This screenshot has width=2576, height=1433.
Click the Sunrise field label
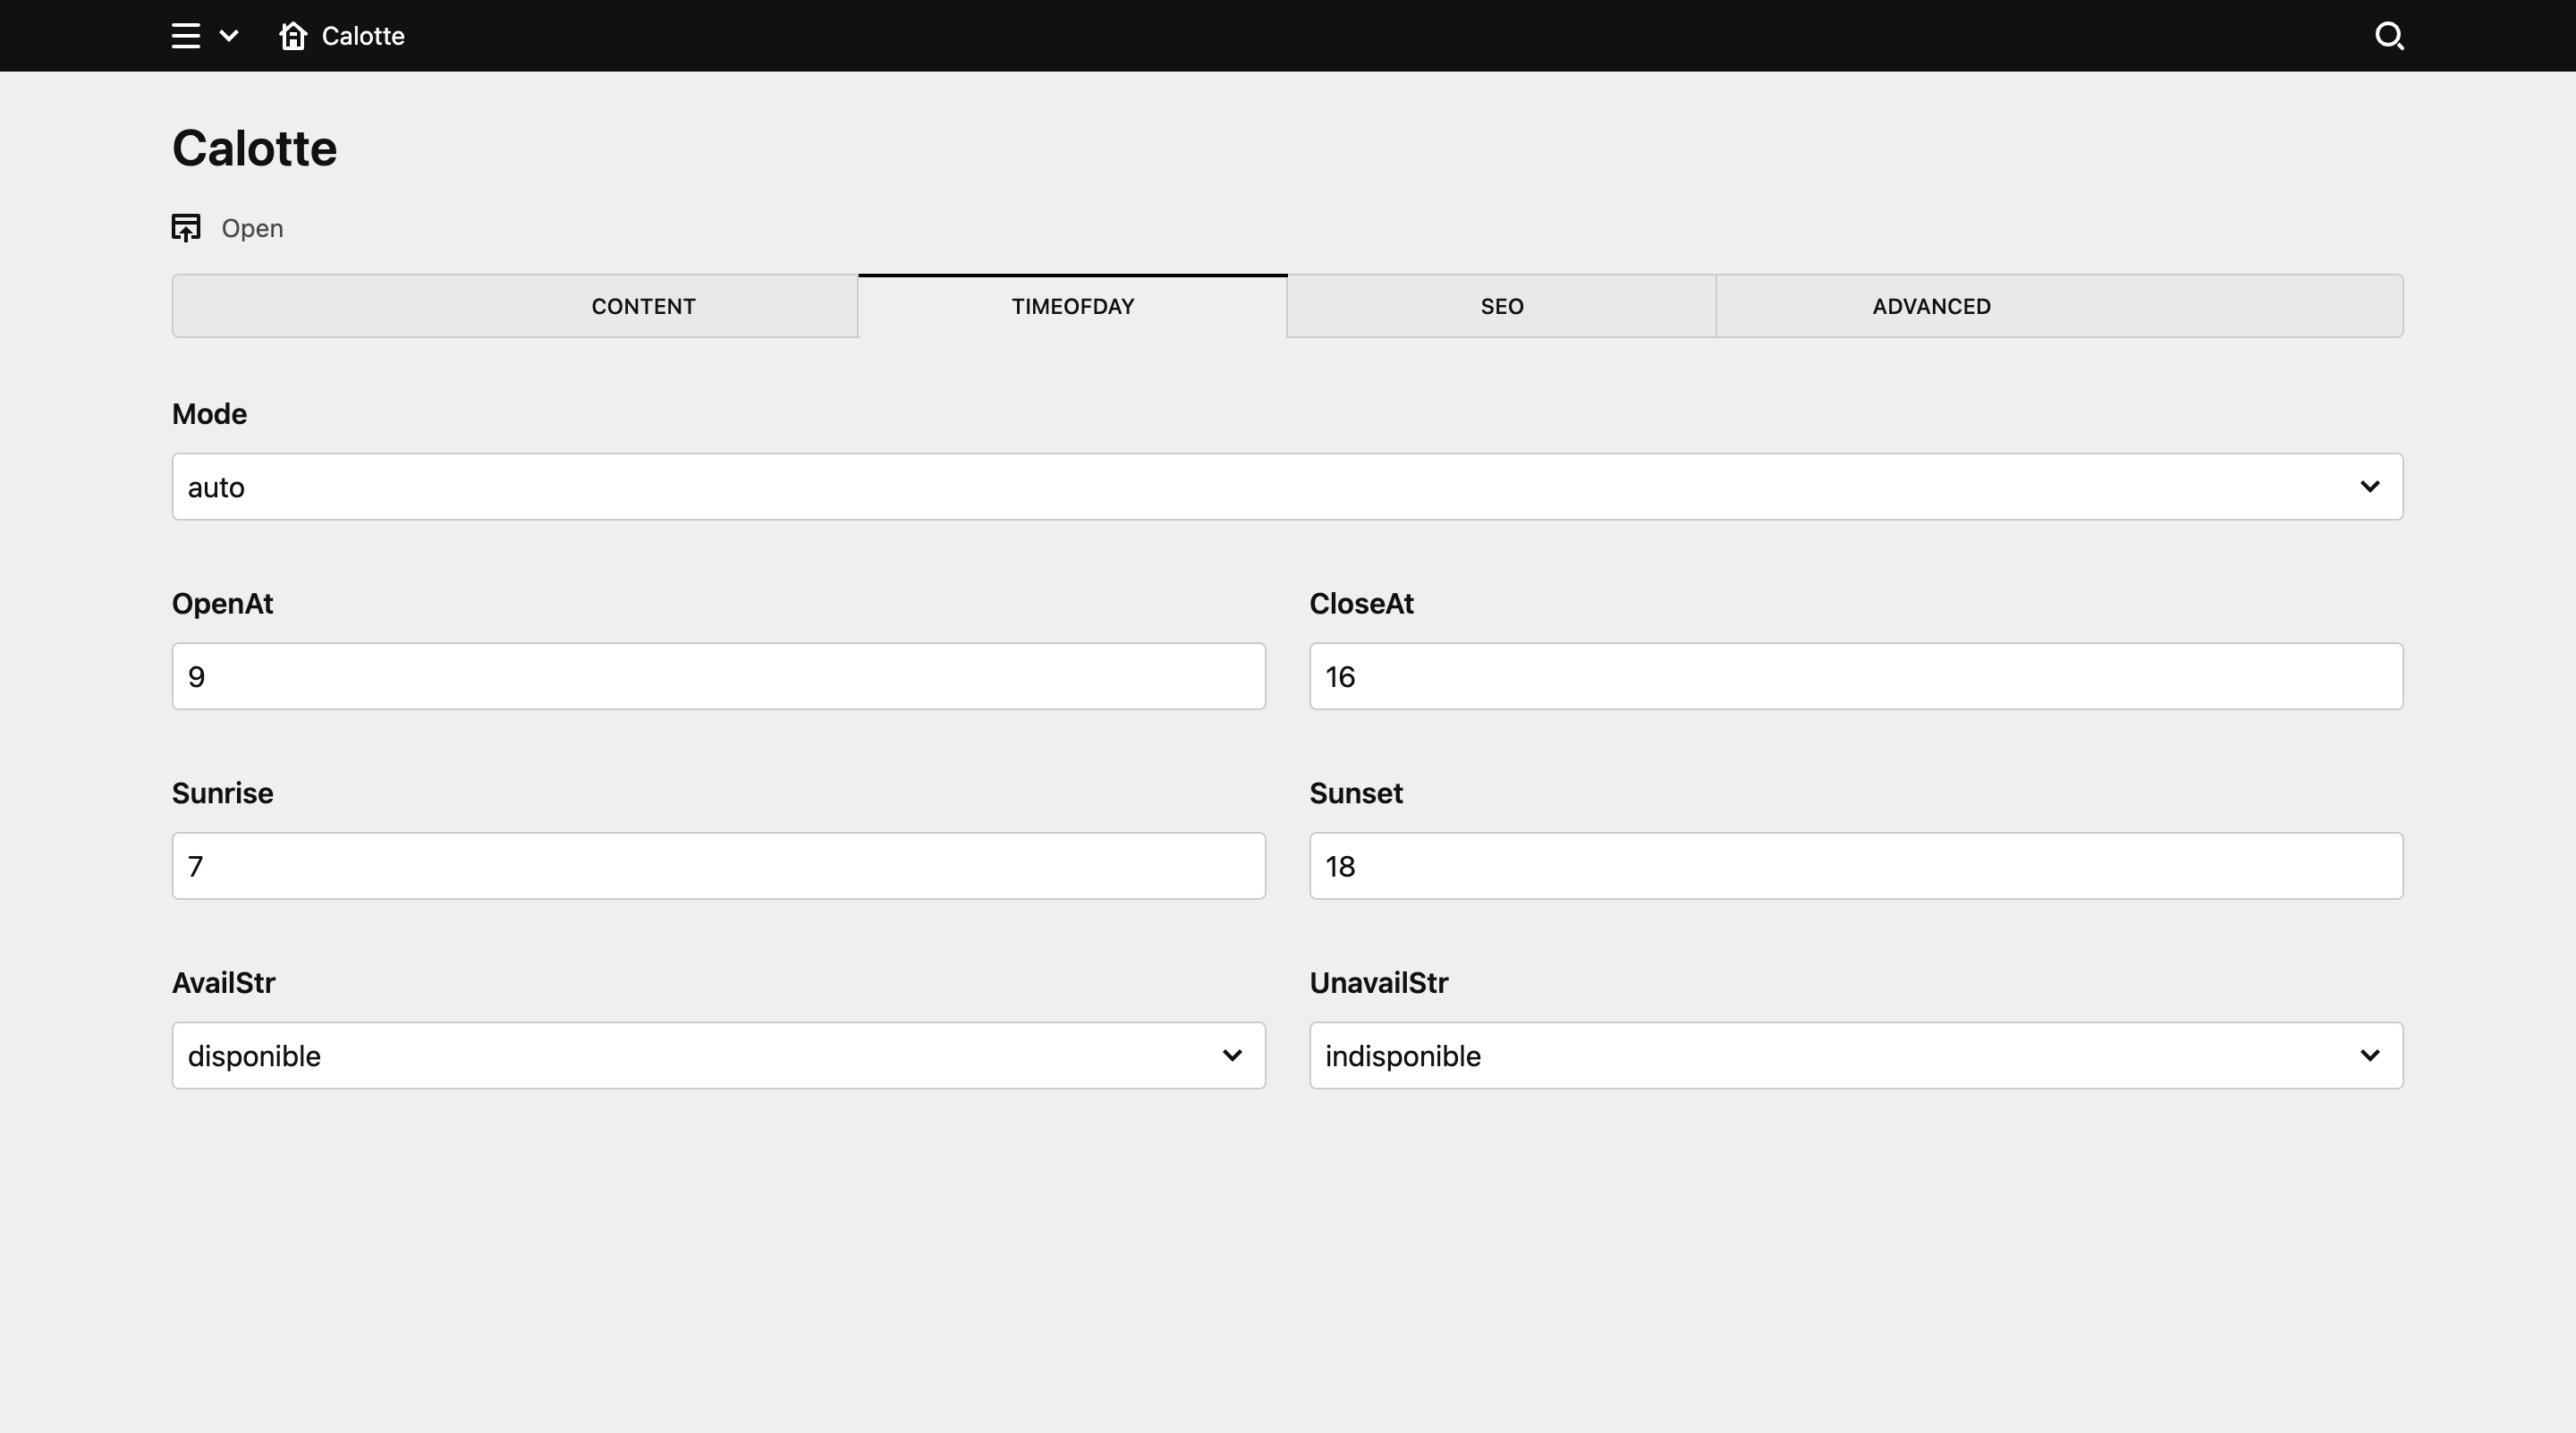[222, 793]
